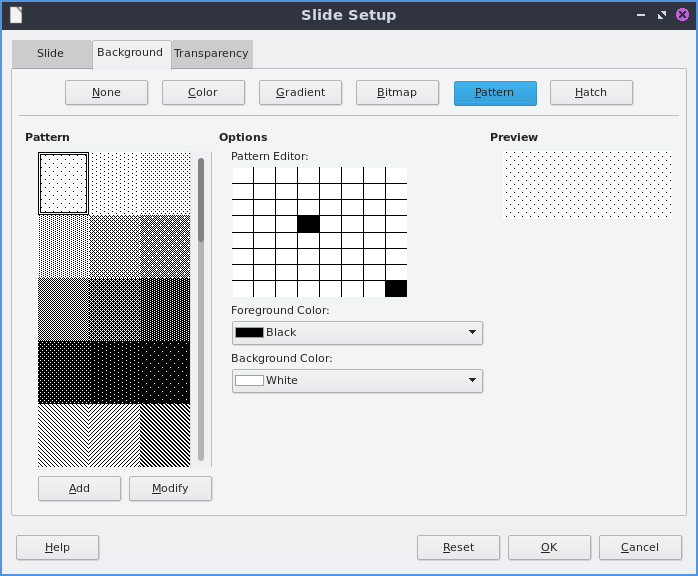Choose the second pattern in the top row
The image size is (698, 576).
click(x=114, y=183)
